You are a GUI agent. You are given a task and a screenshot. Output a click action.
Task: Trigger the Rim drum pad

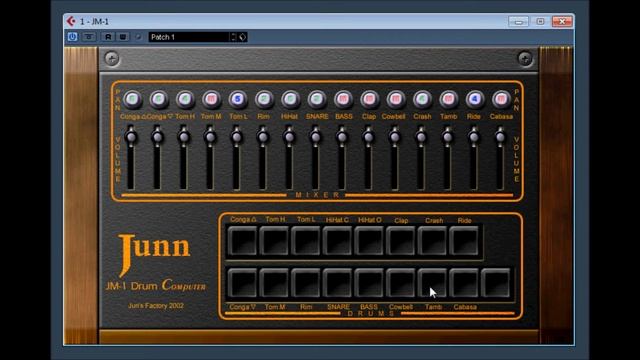pyautogui.click(x=306, y=282)
